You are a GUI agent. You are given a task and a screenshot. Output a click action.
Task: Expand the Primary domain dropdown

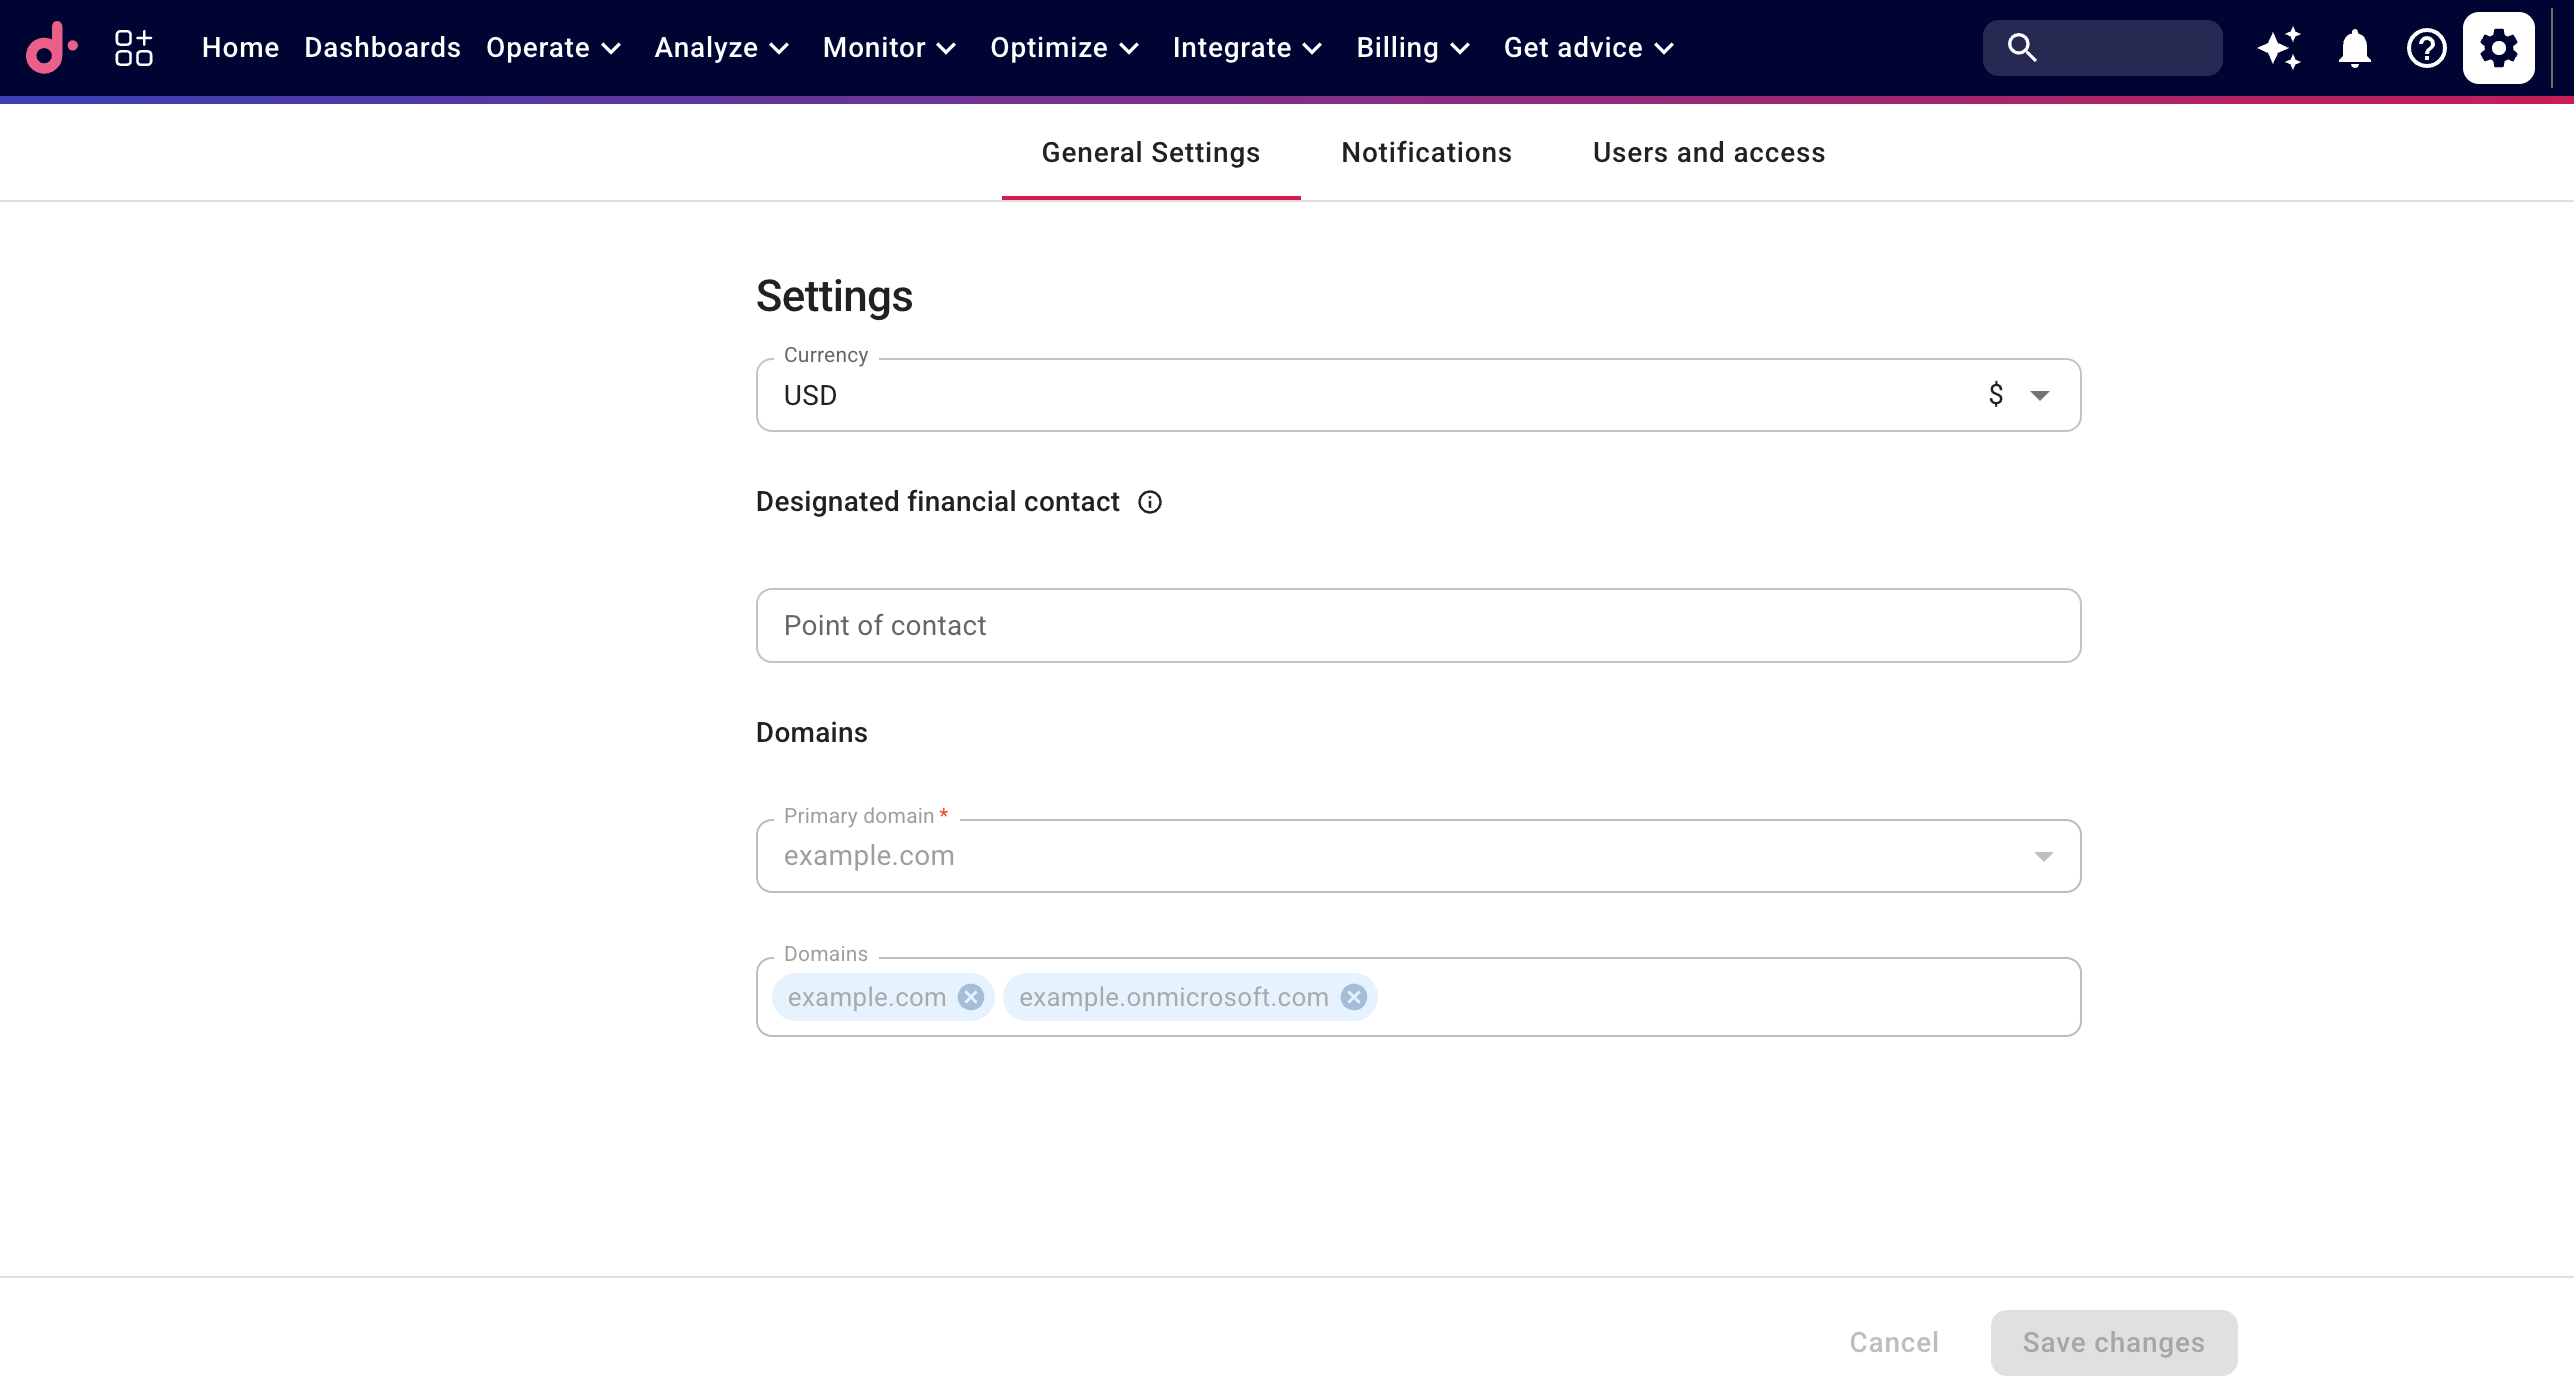(x=2043, y=856)
